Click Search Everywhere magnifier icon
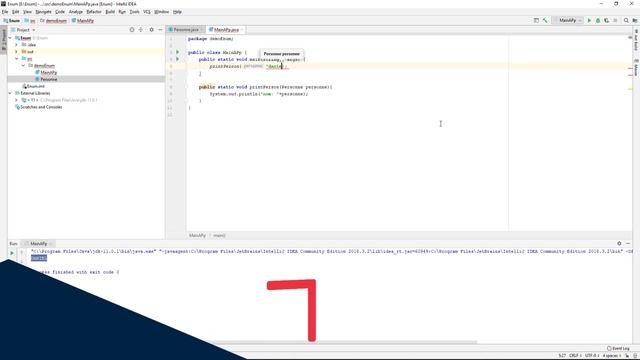Screen dimensions: 640x360 (x=626, y=20)
